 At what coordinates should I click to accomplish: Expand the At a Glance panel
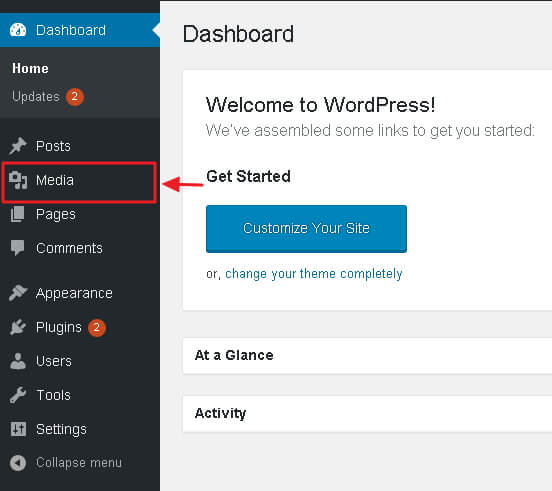point(367,355)
